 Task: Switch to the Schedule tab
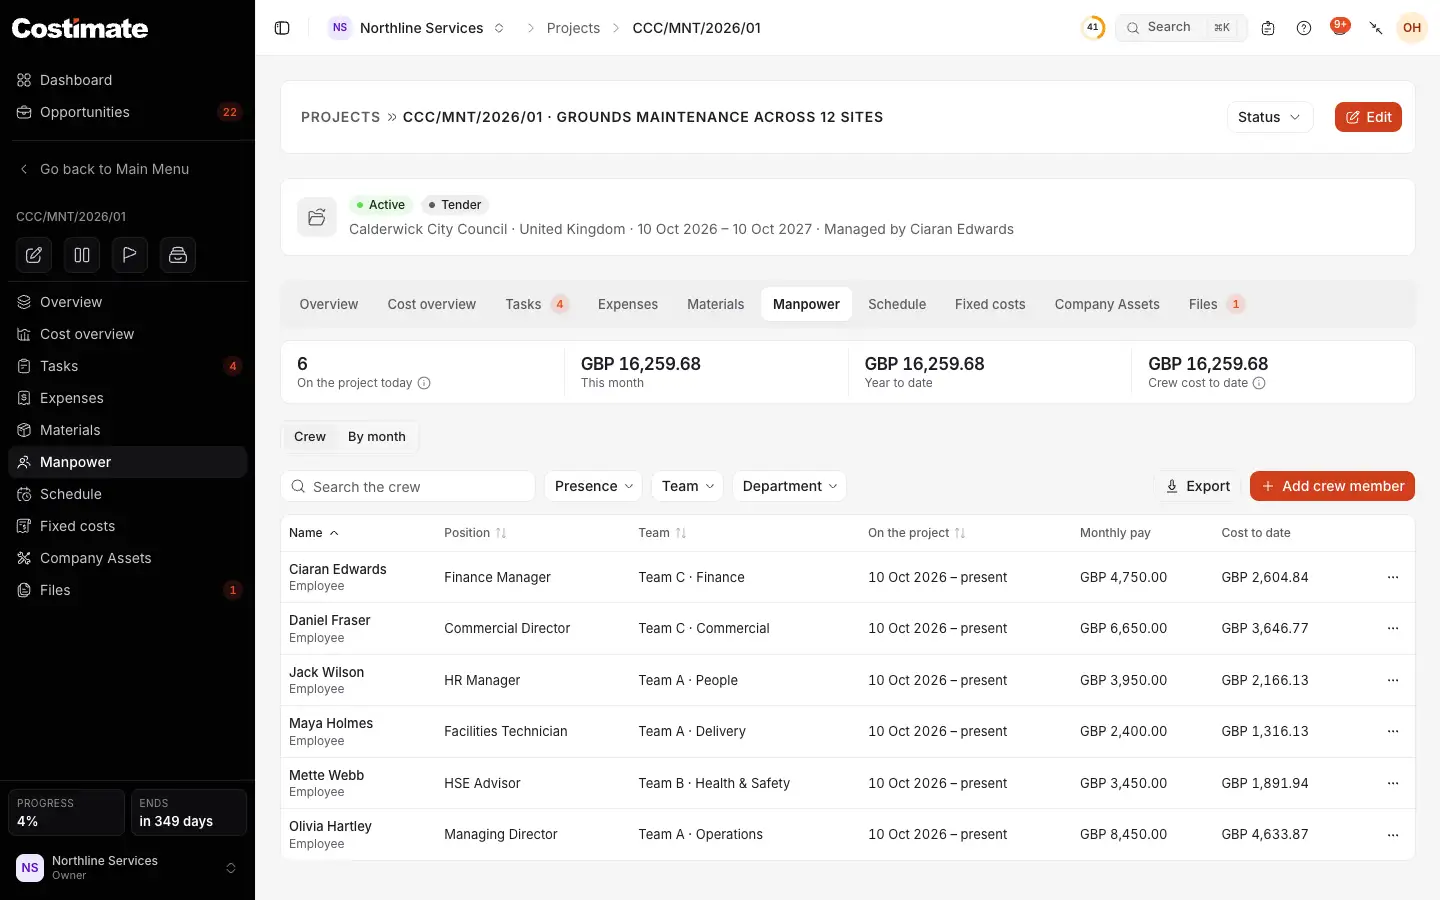[x=897, y=304]
